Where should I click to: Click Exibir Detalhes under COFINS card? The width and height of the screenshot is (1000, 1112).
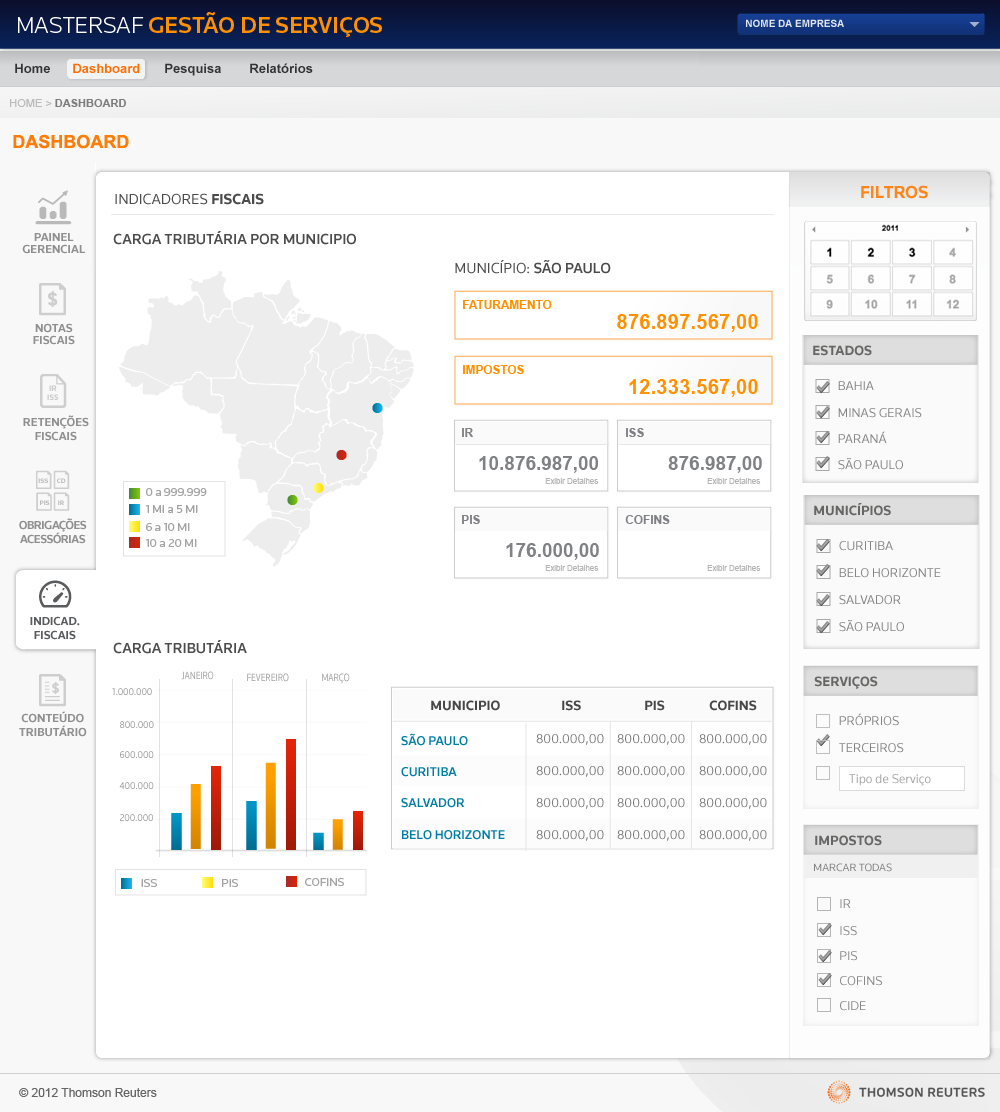coord(733,568)
